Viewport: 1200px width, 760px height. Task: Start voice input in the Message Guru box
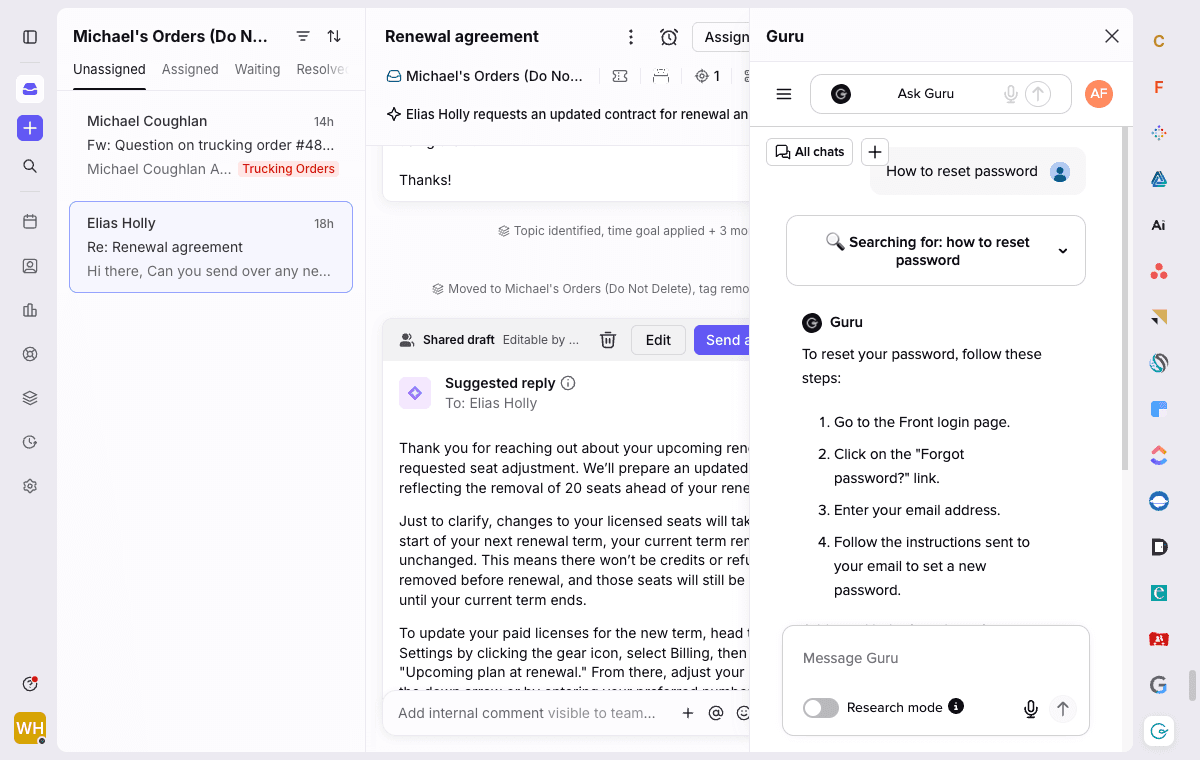(x=1030, y=708)
